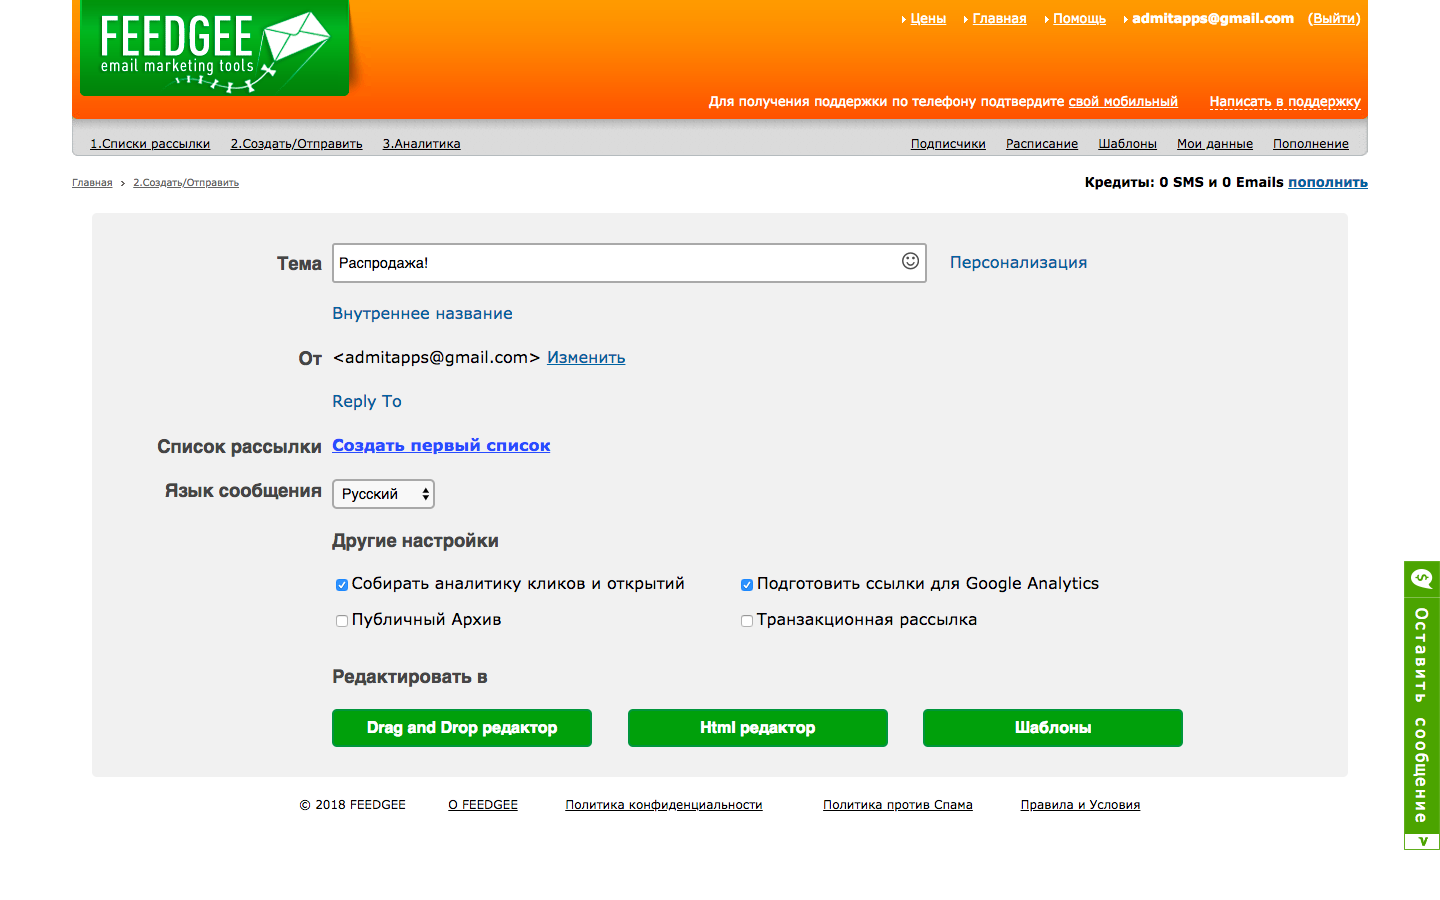Open the Шаблоны navigation item
The image size is (1440, 900).
1127,143
